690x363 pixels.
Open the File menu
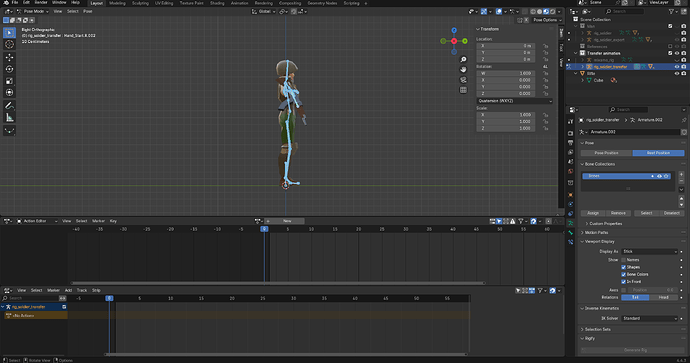coord(15,3)
